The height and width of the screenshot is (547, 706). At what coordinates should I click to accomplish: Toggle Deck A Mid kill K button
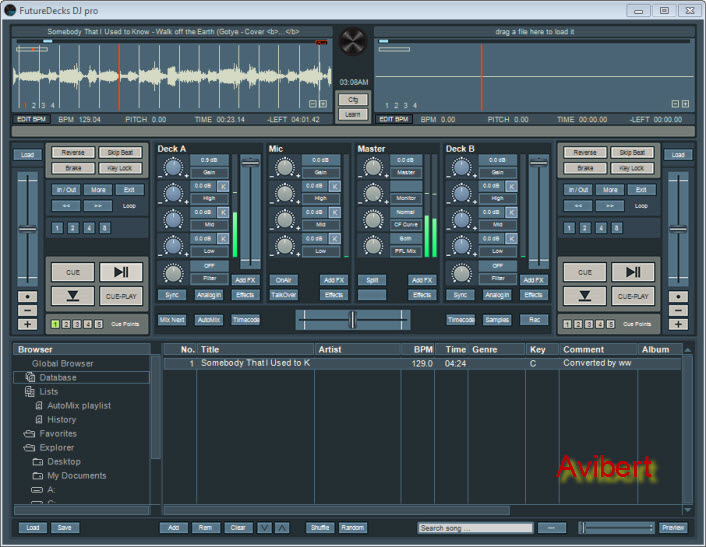[x=223, y=212]
